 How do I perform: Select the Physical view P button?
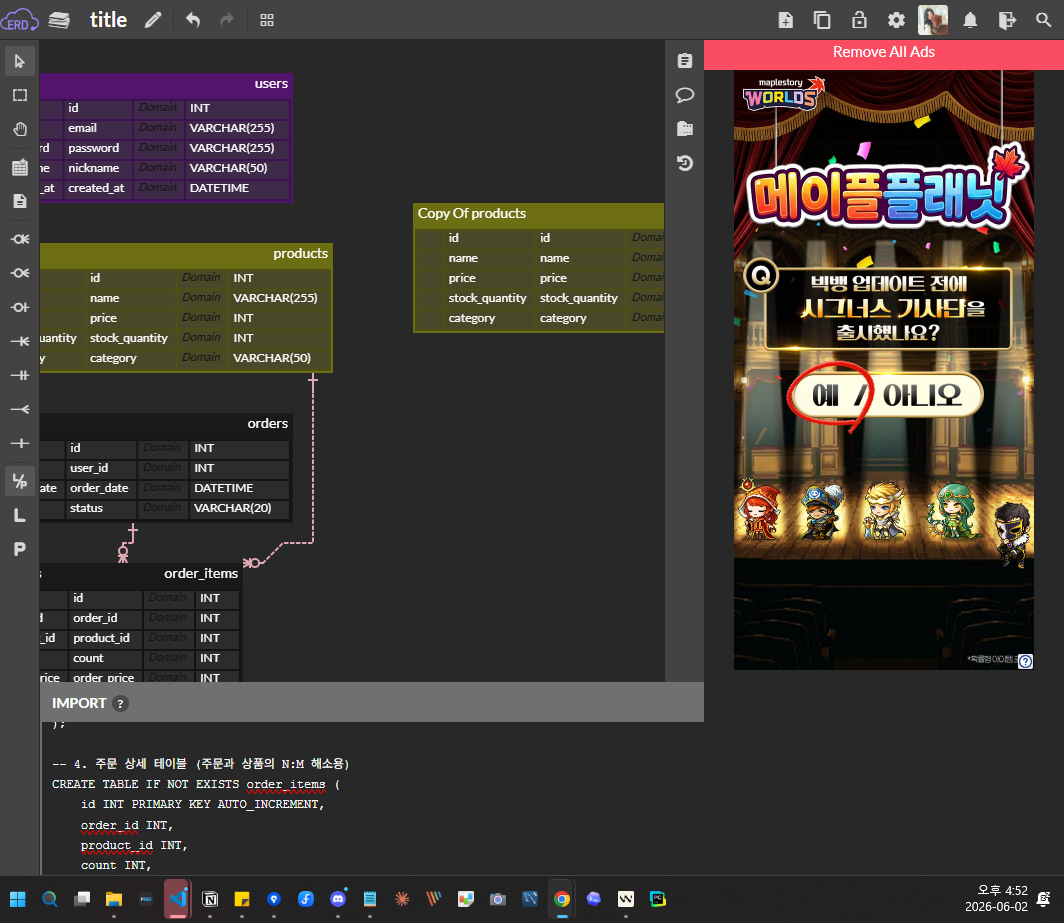coord(20,549)
